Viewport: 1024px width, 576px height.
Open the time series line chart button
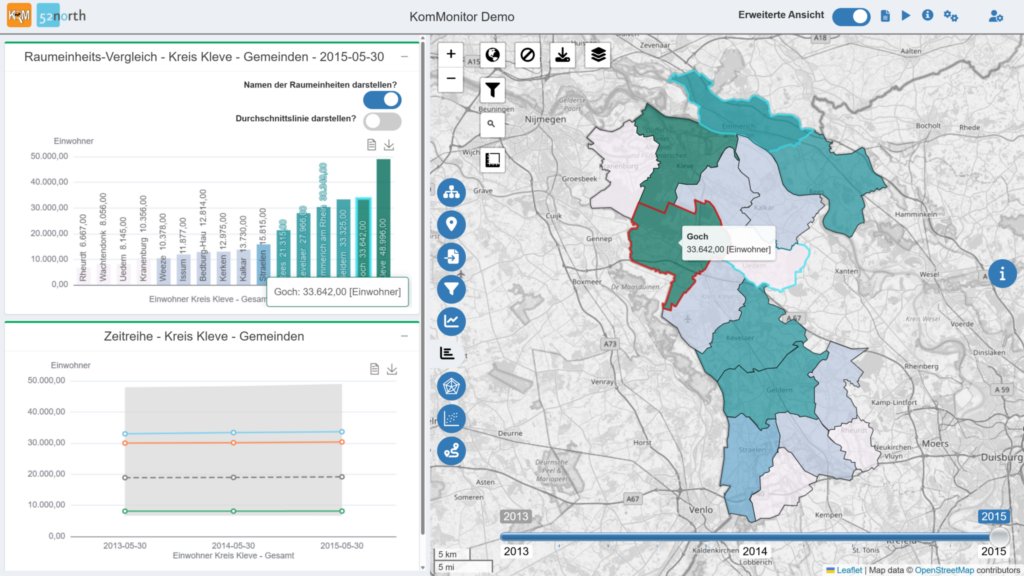(x=451, y=321)
